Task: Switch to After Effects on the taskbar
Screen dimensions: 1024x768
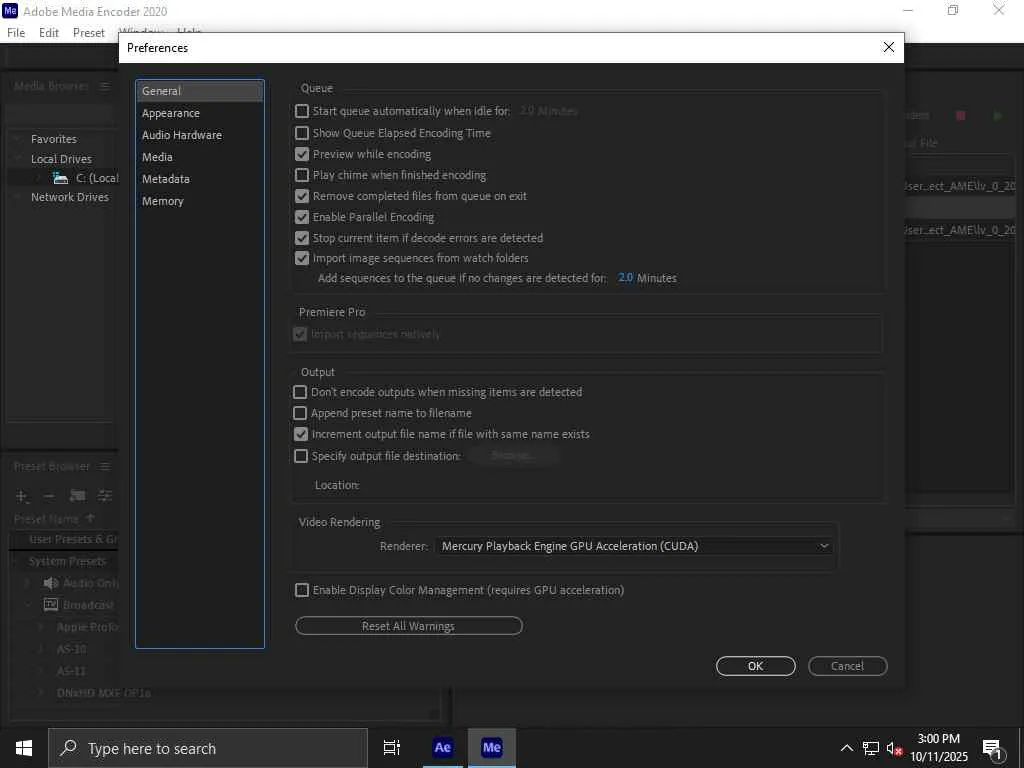Action: [442, 748]
